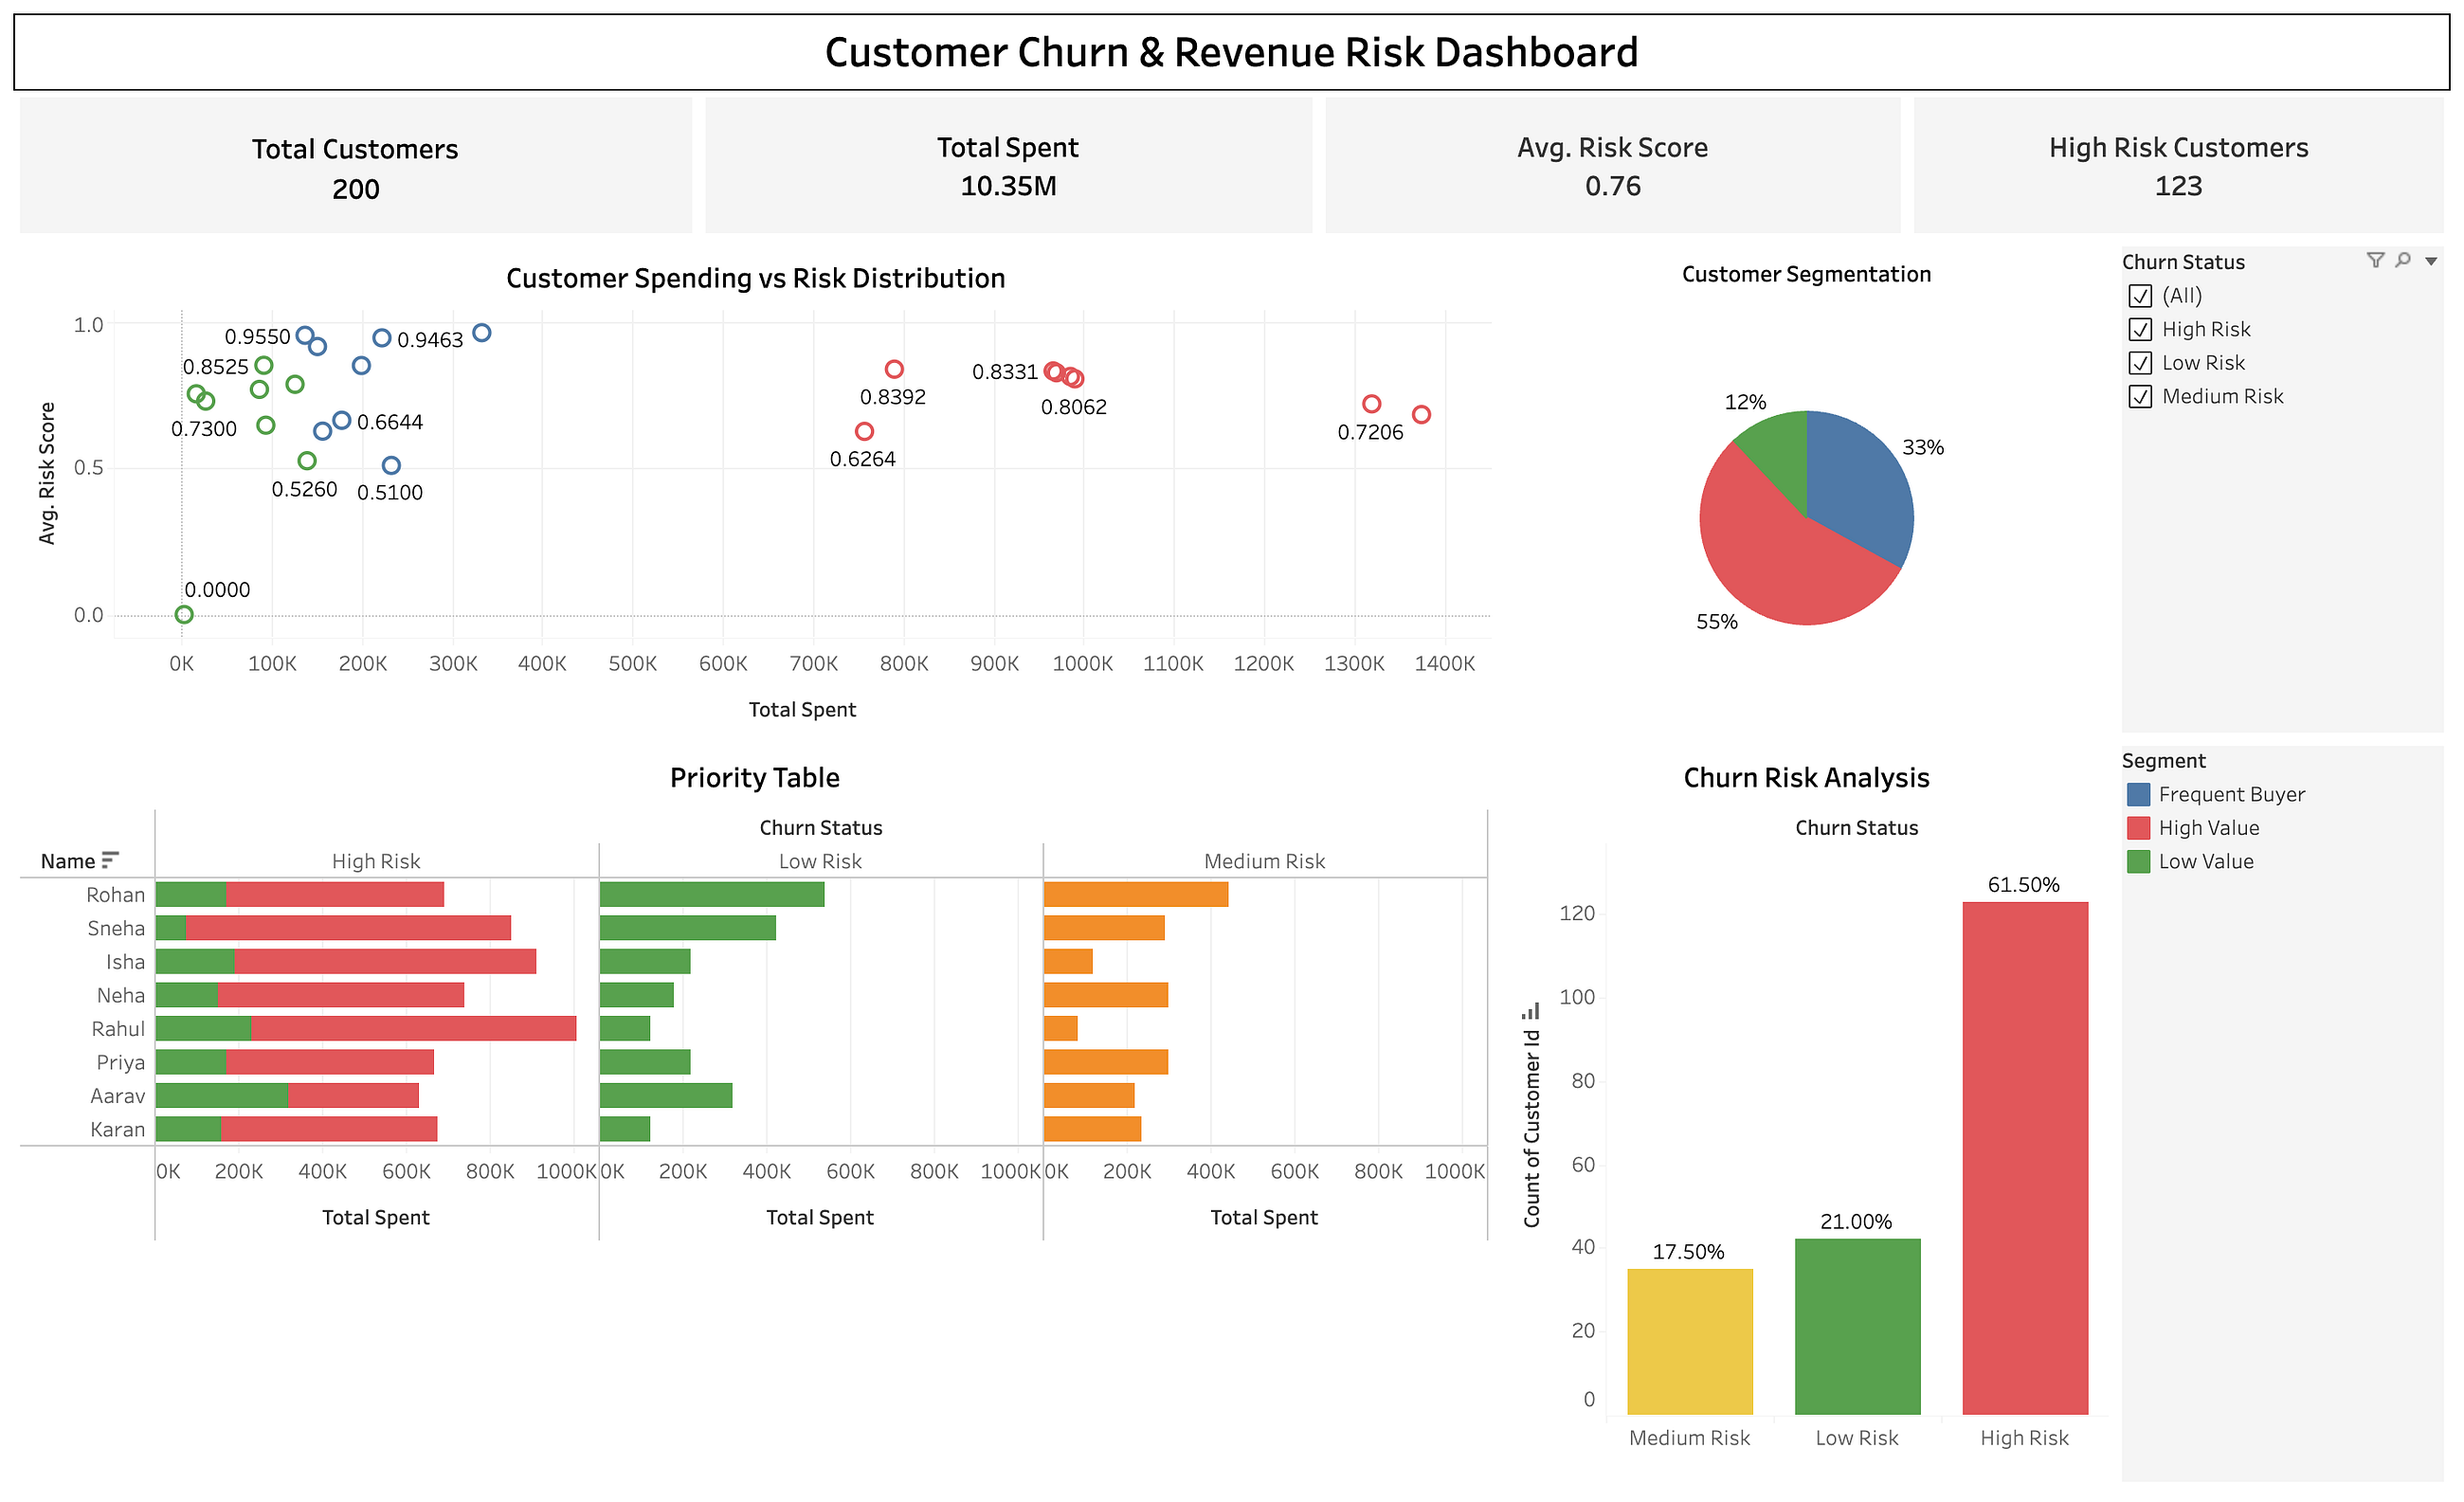The image size is (2464, 1502).
Task: Select the Rohan row name
Action: click(x=115, y=895)
